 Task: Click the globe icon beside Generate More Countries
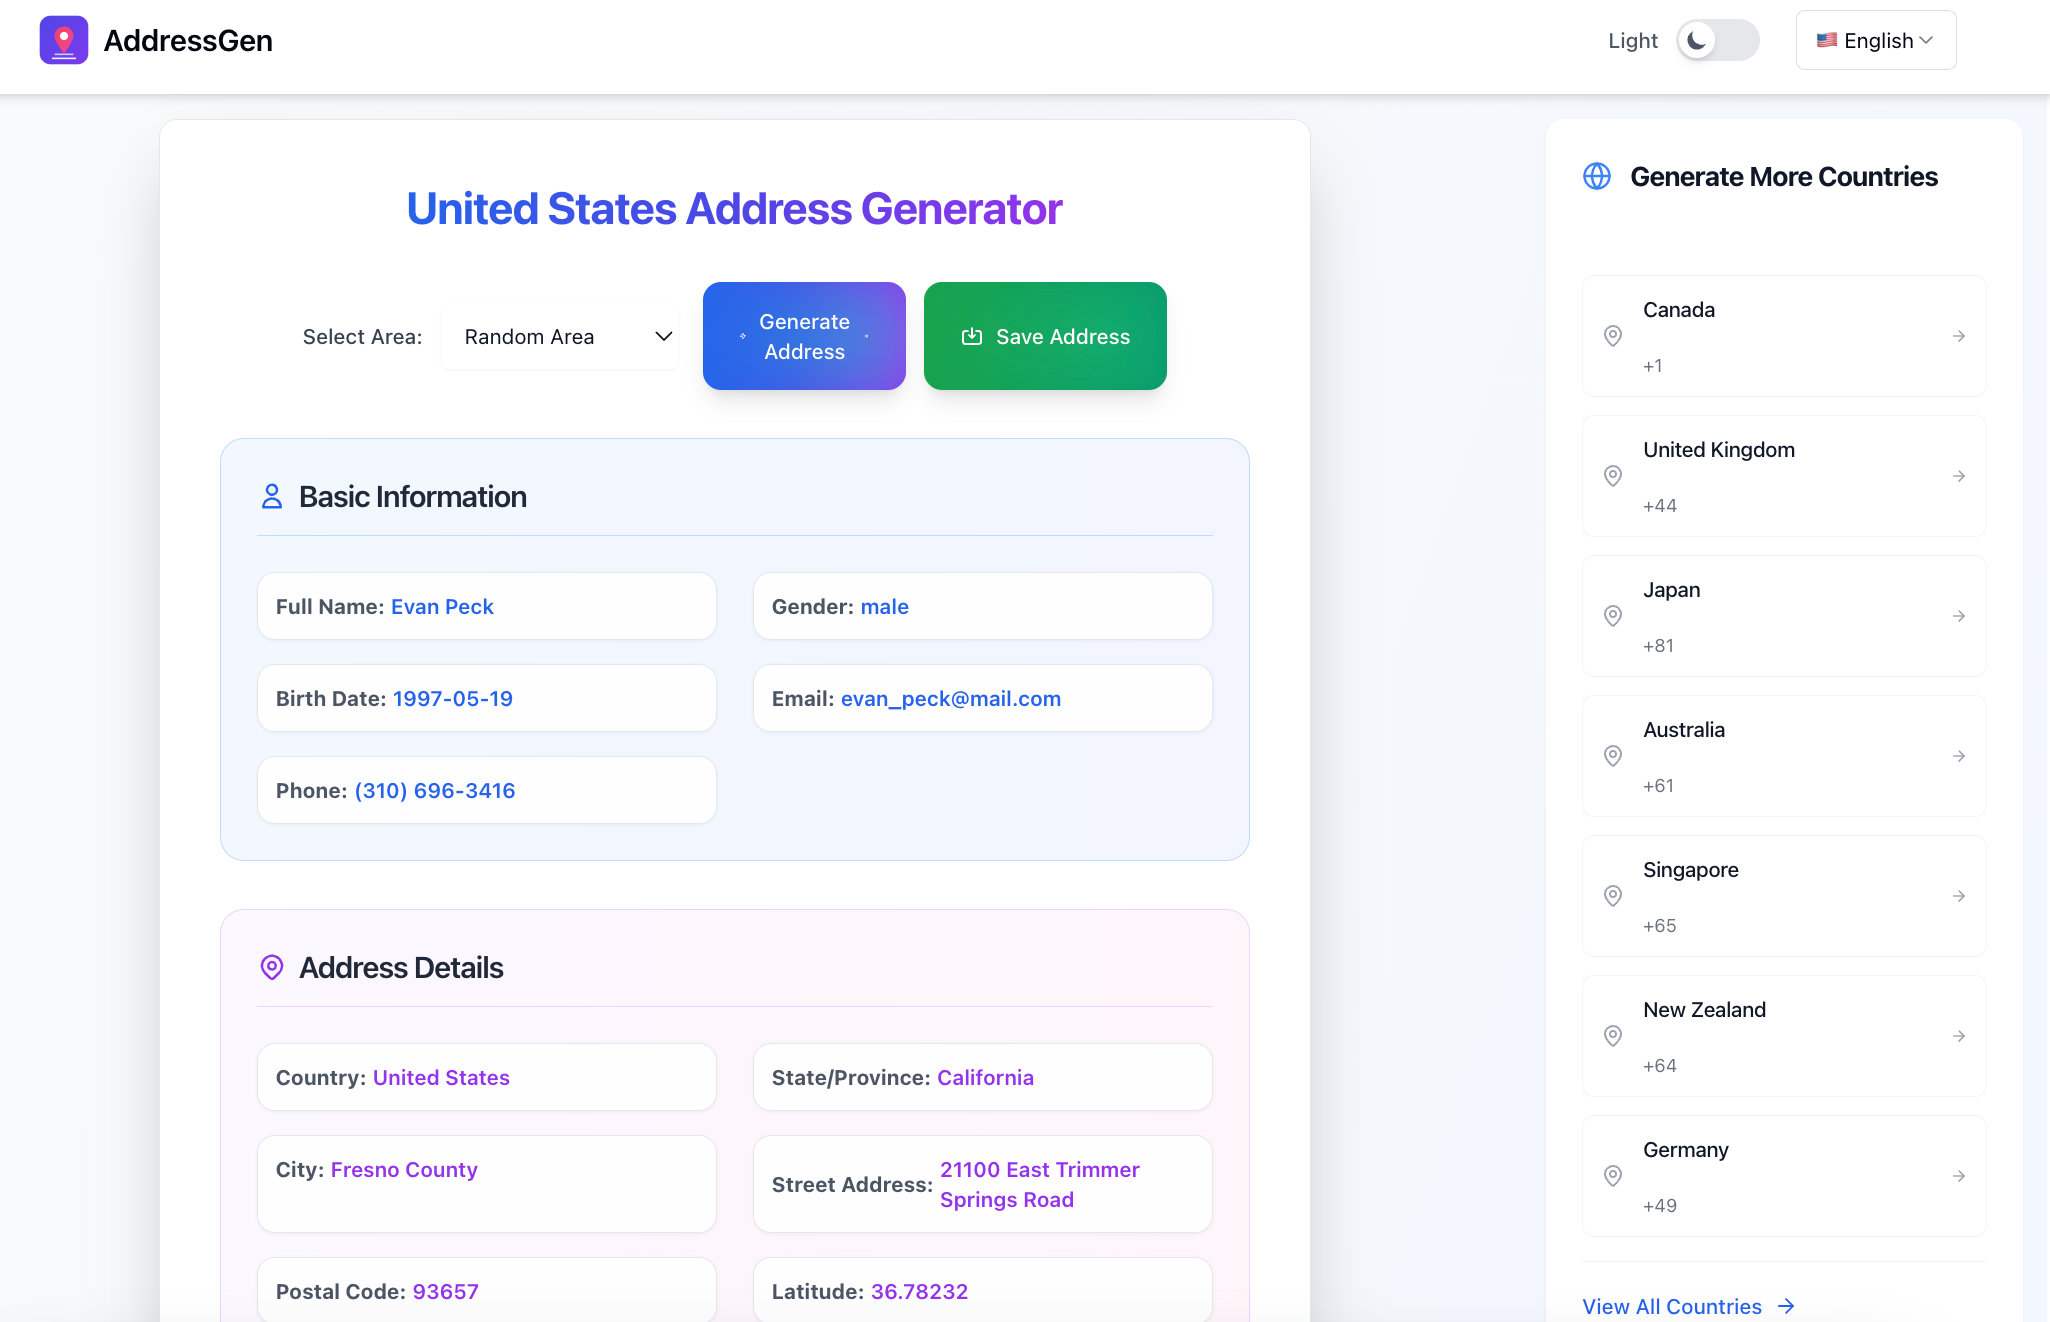[x=1597, y=176]
